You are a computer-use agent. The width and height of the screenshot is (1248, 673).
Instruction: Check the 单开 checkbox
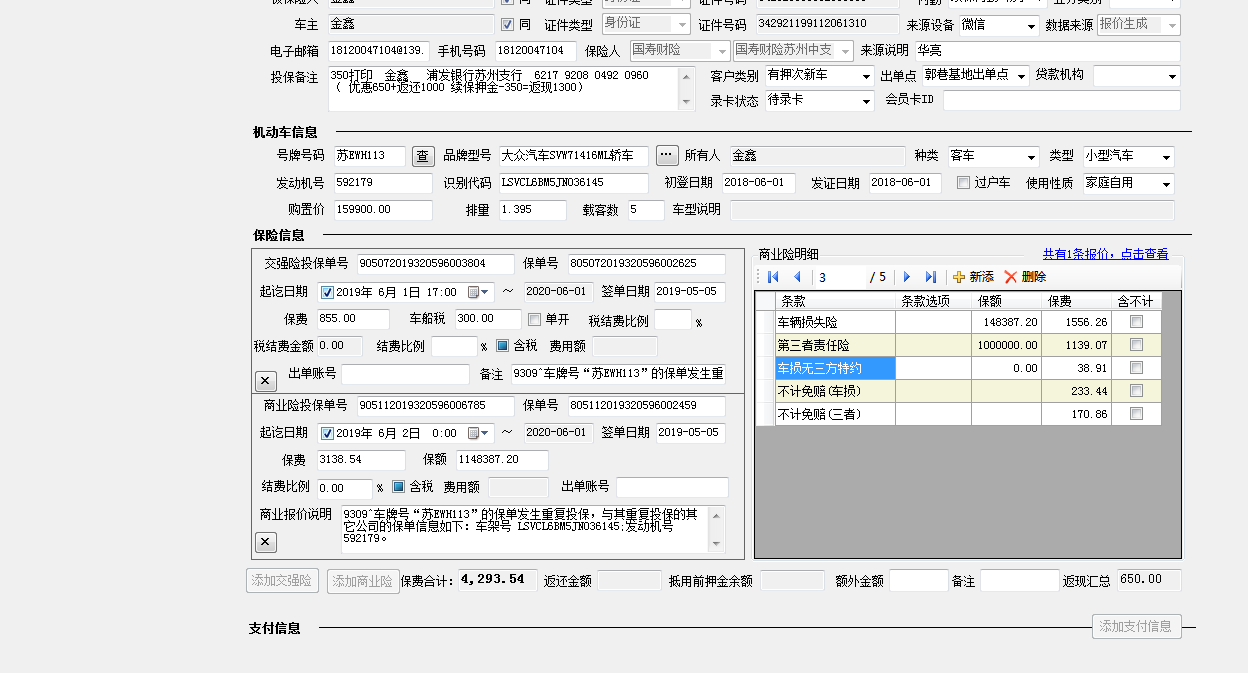coord(534,320)
